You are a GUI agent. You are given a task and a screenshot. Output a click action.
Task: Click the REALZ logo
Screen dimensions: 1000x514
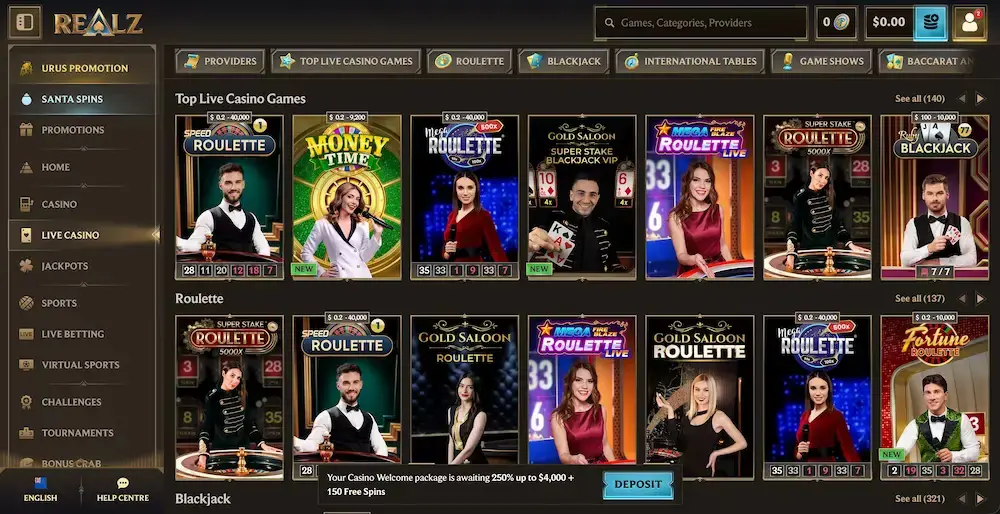click(x=98, y=23)
